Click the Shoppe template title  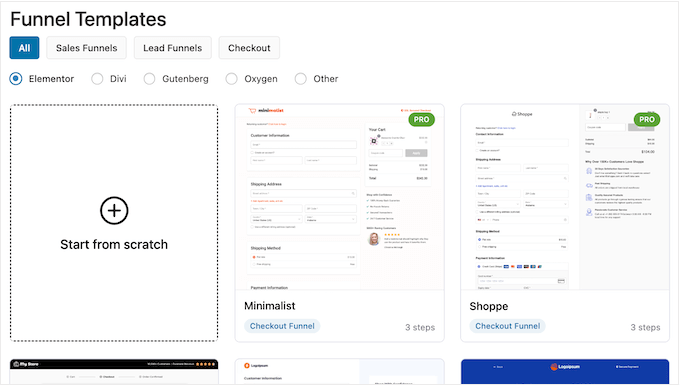pos(489,306)
